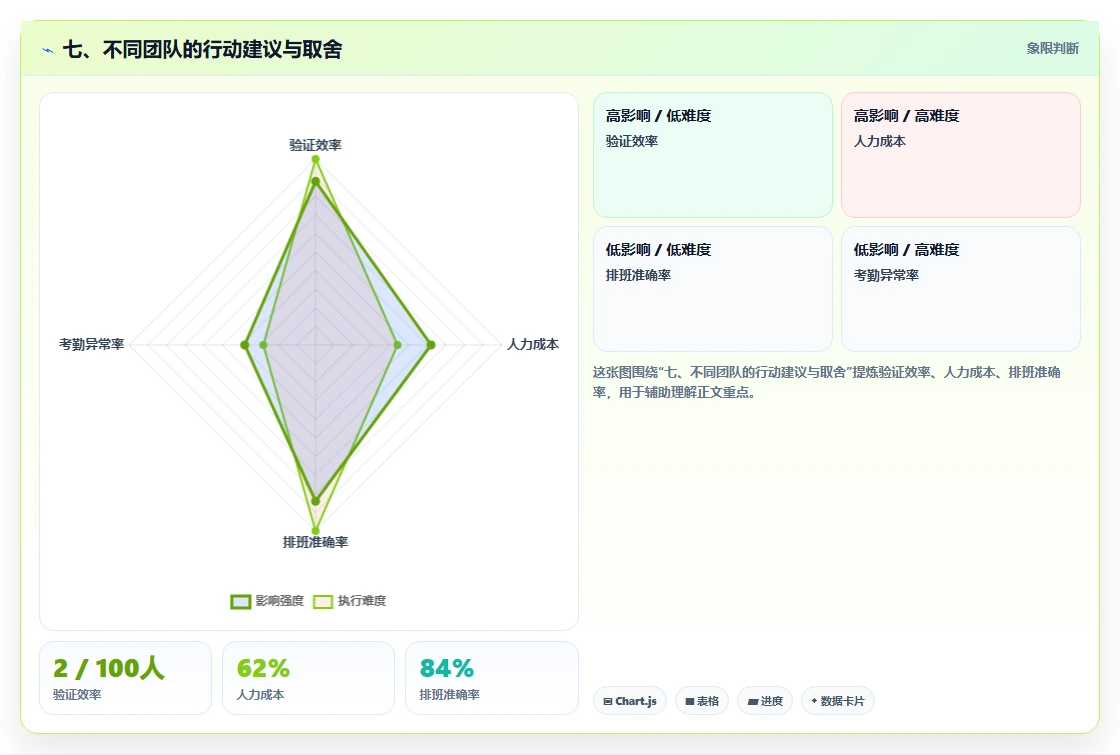Viewport: 1120px width, 755px height.
Task: Click the 影响强度 legend label text
Action: click(x=280, y=601)
